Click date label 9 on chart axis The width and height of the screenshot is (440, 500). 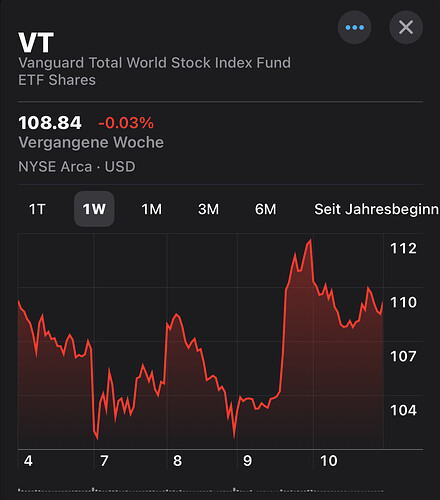coord(247,461)
